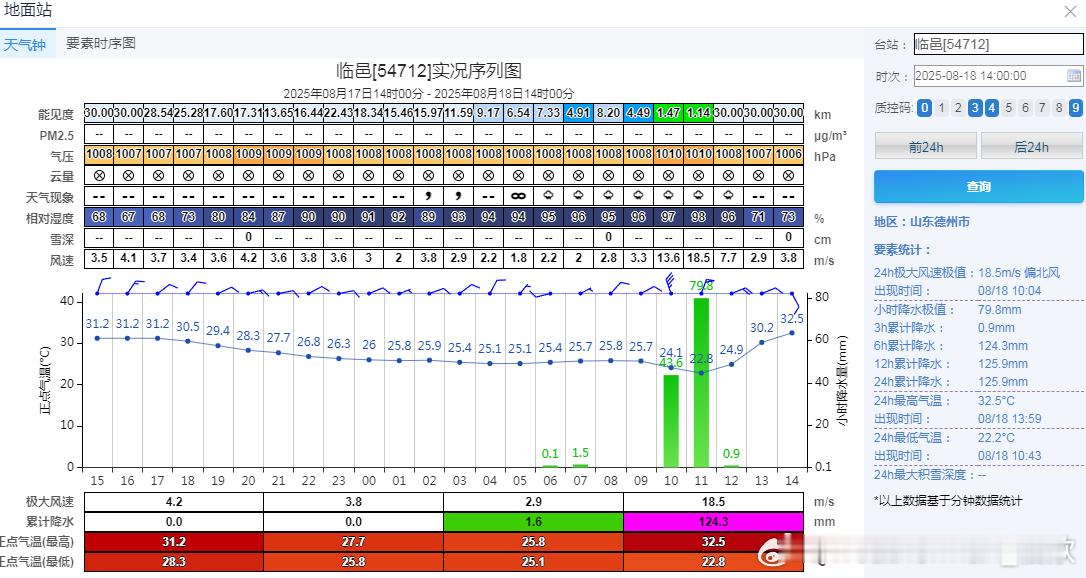1086x578 pixels.
Task: Click the 地区：山东德州市 label
Action: (x=922, y=222)
